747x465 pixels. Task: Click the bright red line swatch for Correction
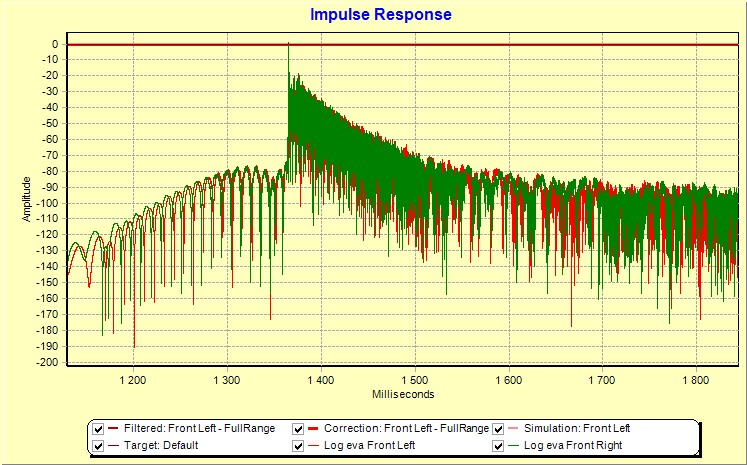(x=313, y=429)
